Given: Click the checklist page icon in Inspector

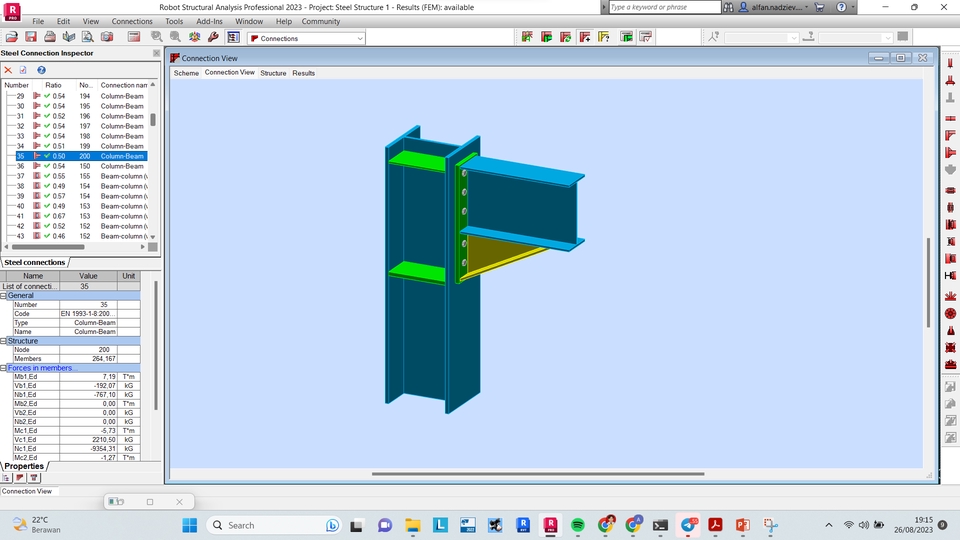Looking at the screenshot, I should coord(23,70).
